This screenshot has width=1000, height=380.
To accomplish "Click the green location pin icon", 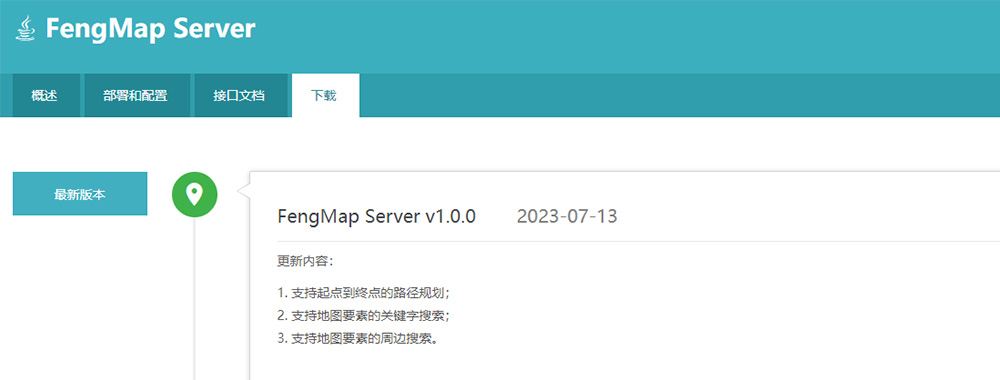I will [x=195, y=194].
